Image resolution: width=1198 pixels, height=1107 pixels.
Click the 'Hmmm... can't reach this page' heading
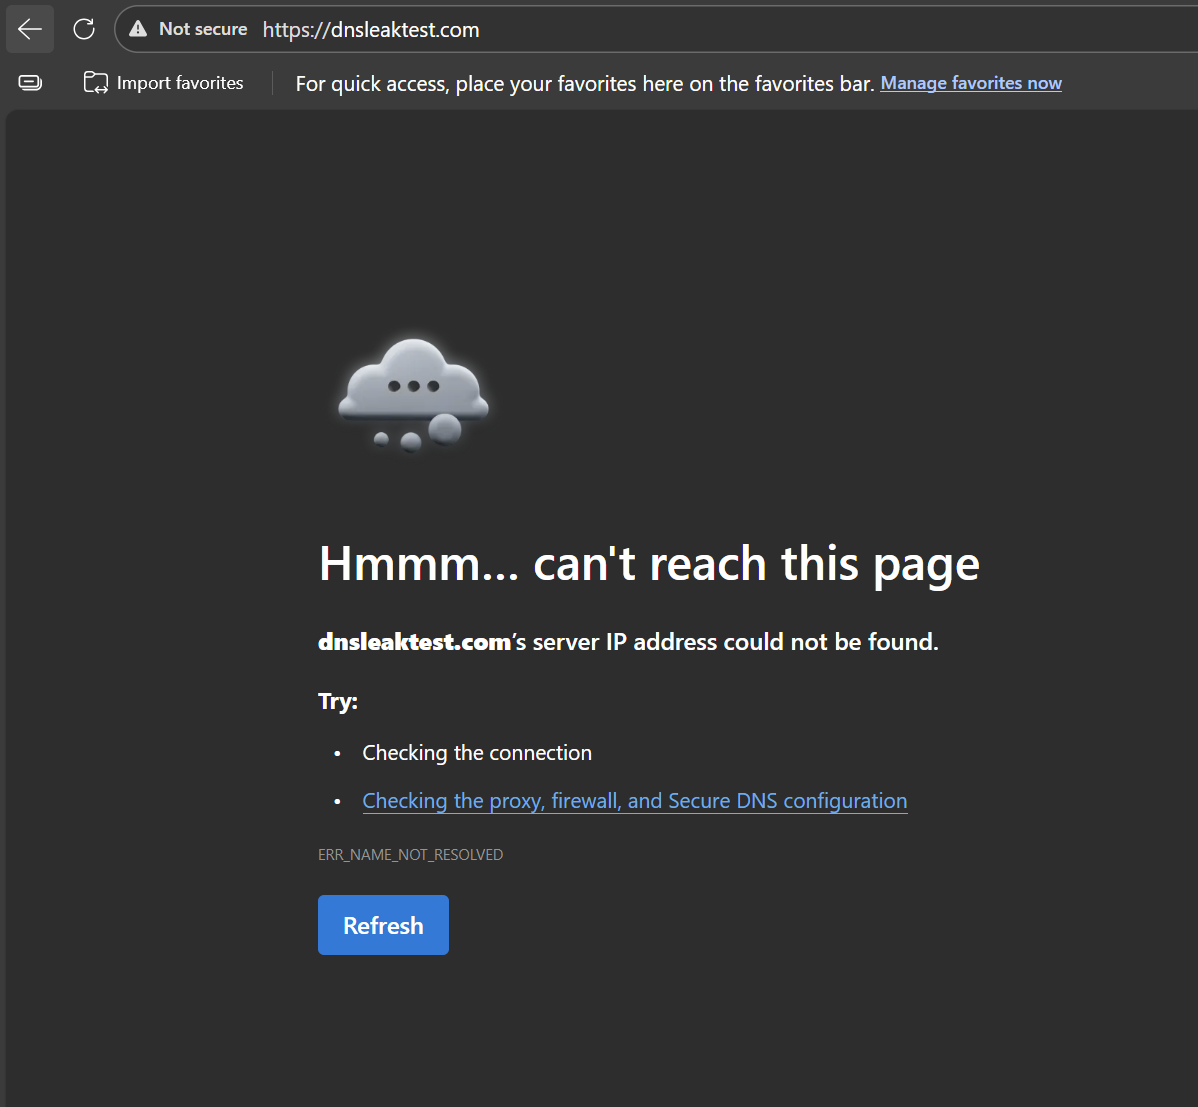click(x=649, y=564)
